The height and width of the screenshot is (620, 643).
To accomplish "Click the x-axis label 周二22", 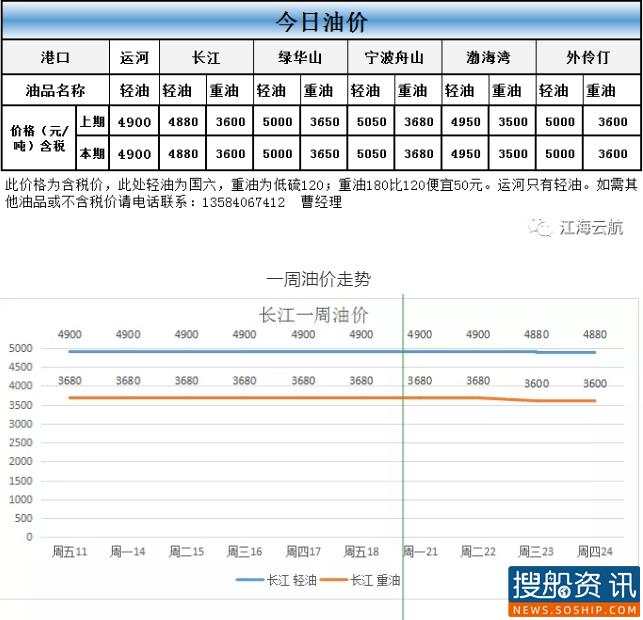I will coord(478,552).
